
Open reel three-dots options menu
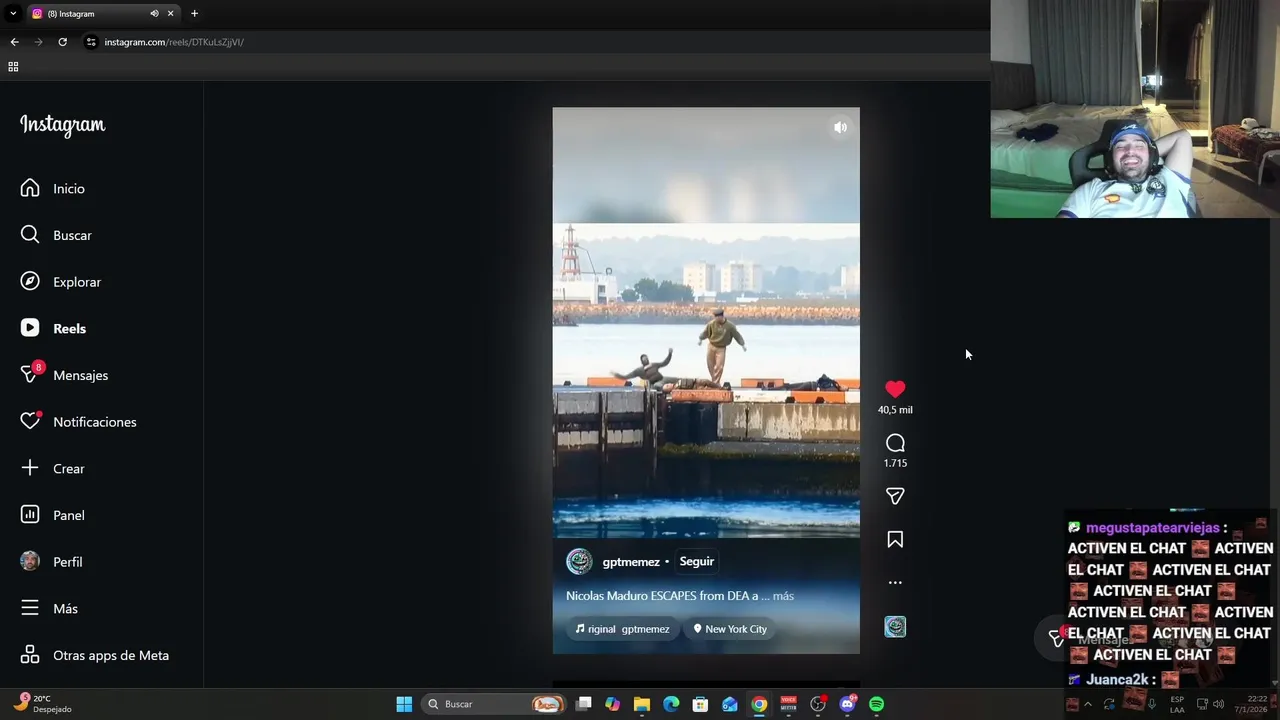tap(895, 582)
